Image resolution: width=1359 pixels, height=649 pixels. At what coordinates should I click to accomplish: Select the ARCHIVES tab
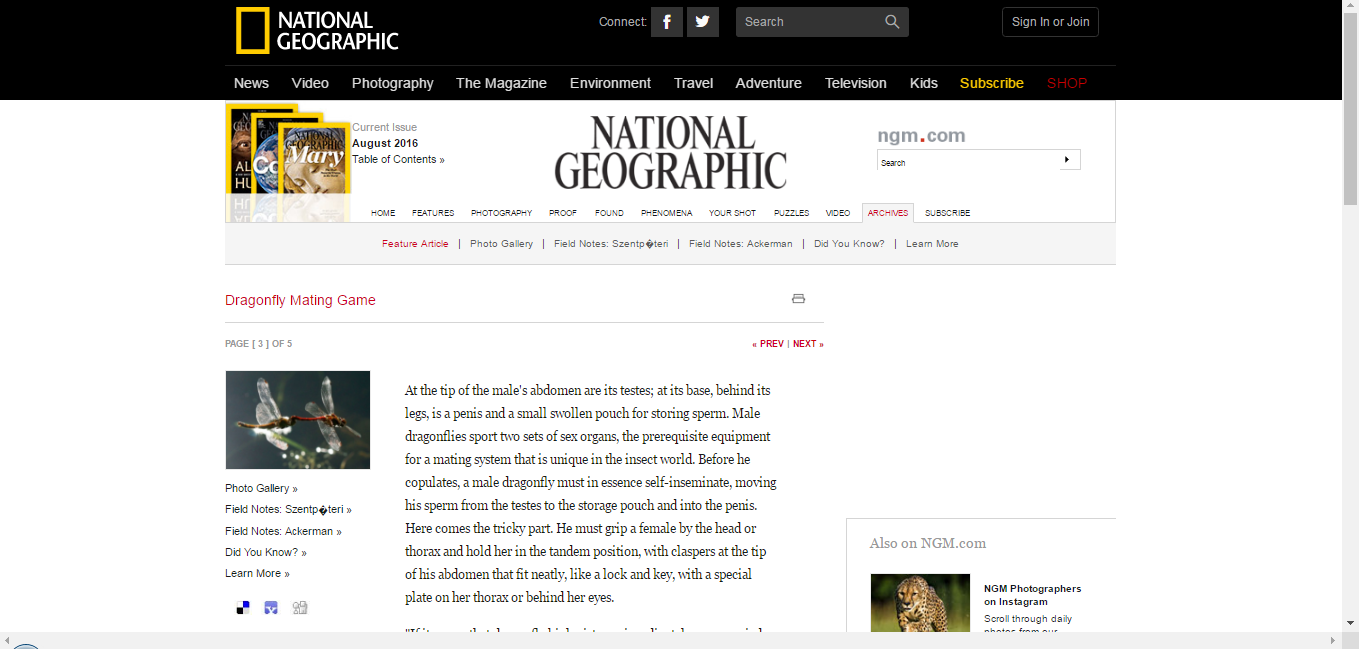888,213
